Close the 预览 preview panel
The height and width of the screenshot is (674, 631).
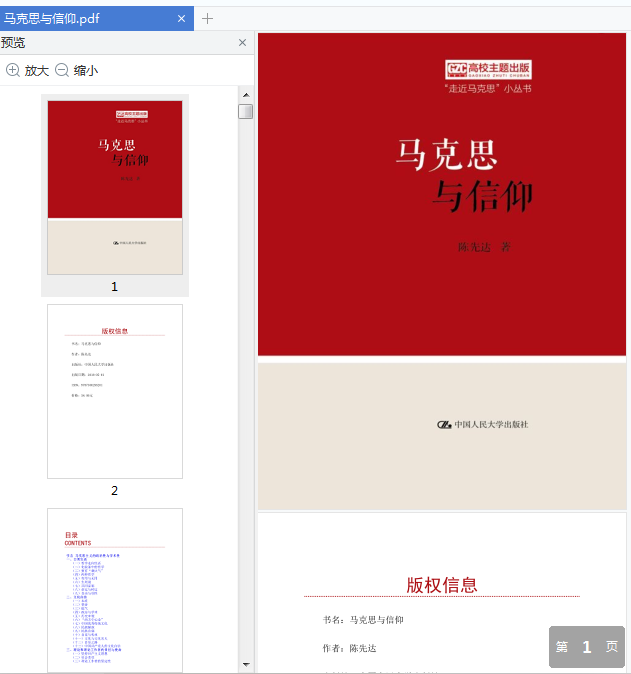coord(242,43)
